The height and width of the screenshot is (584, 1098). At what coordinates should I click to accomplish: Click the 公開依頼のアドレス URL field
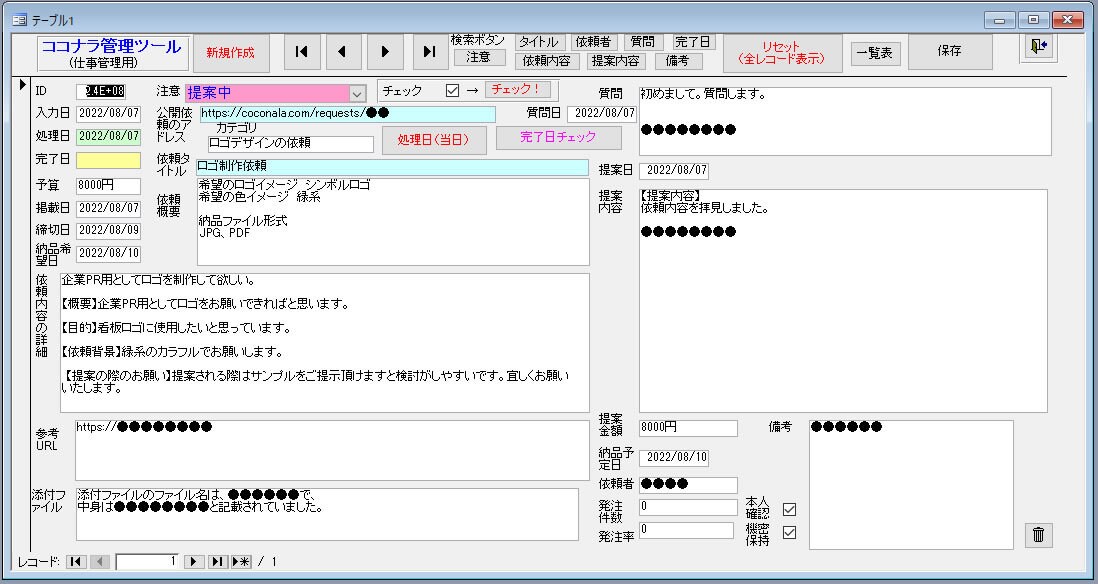coord(347,113)
